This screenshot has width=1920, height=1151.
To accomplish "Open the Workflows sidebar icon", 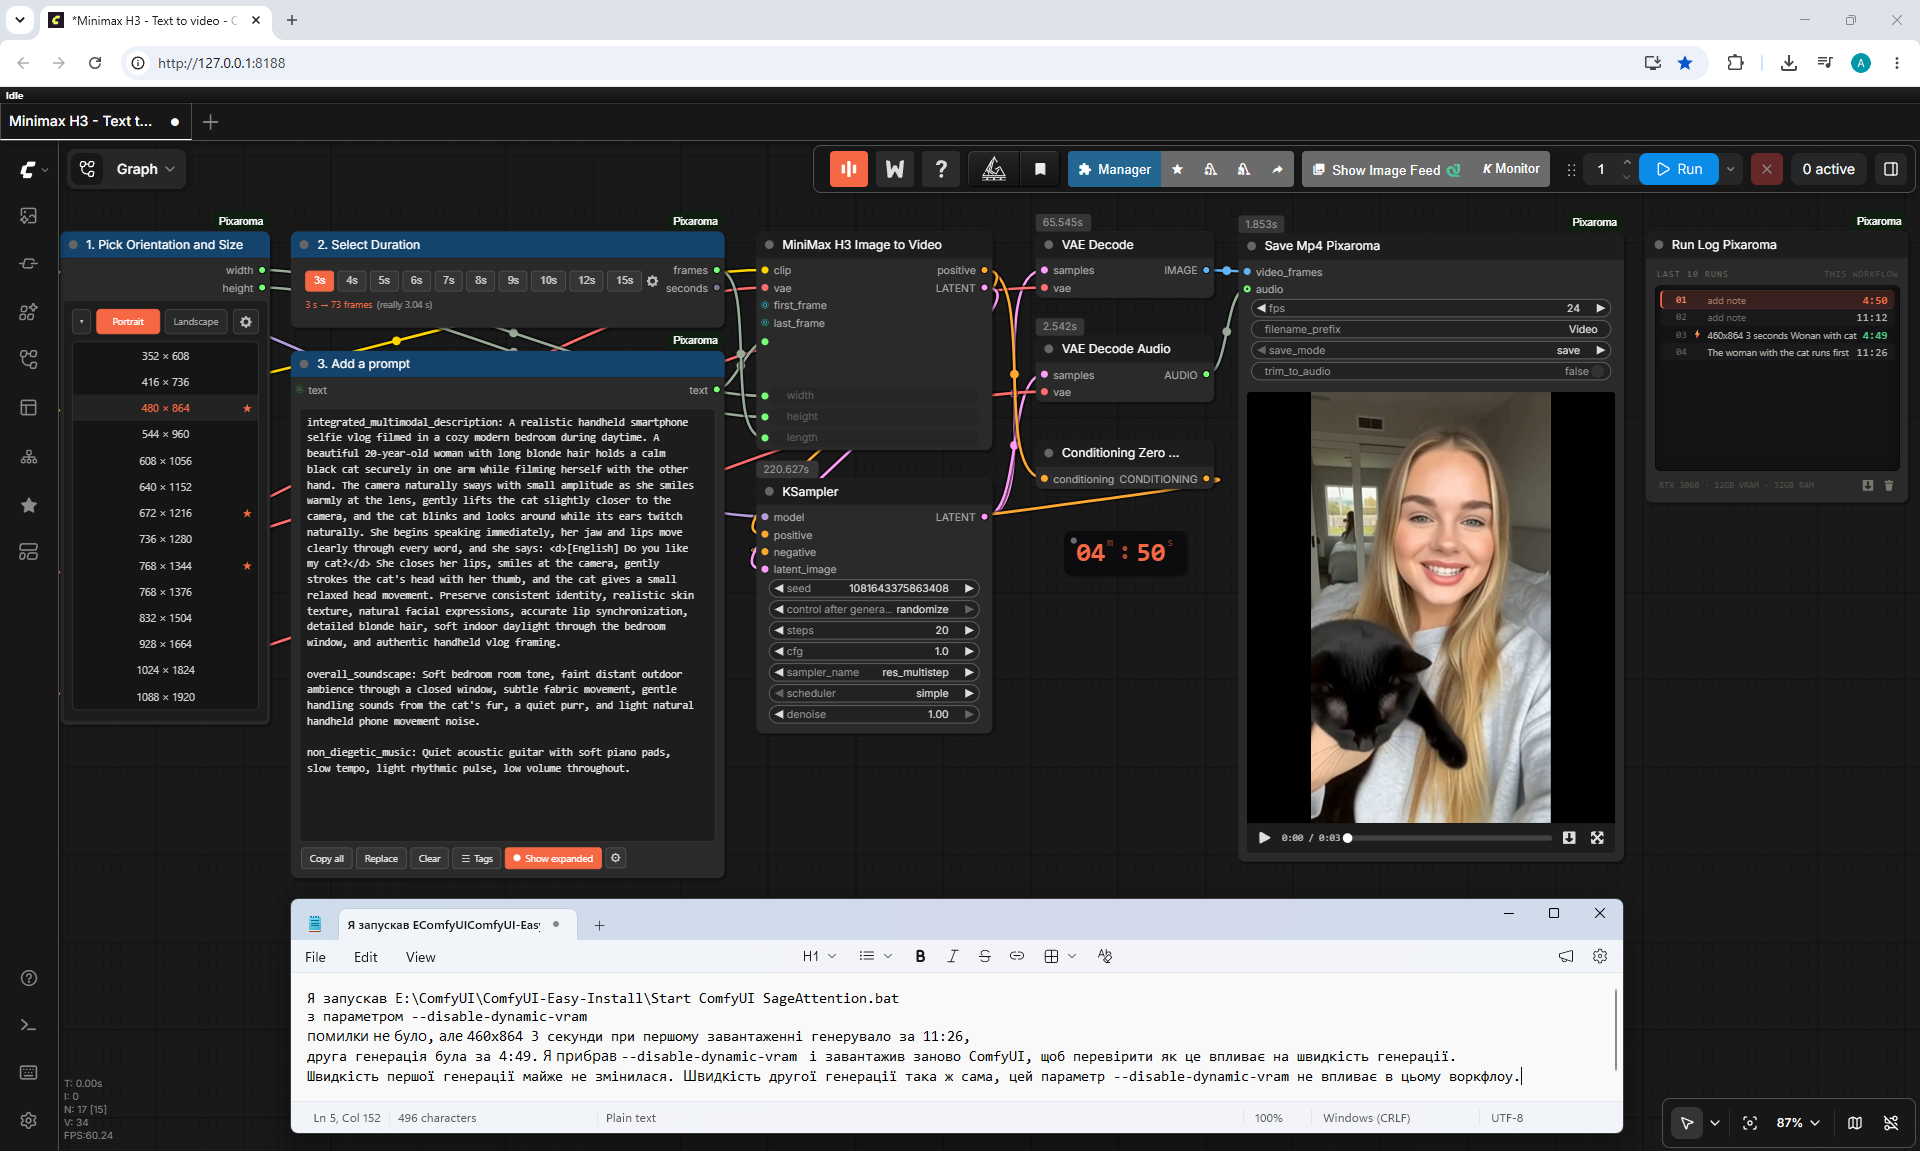I will (29, 360).
